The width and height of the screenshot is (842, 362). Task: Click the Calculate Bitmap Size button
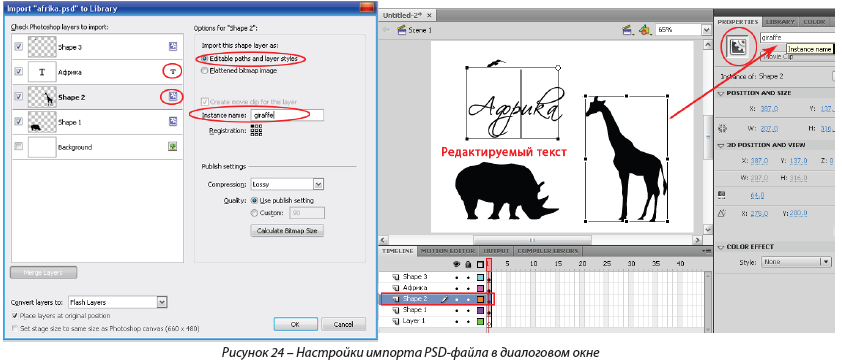point(287,231)
